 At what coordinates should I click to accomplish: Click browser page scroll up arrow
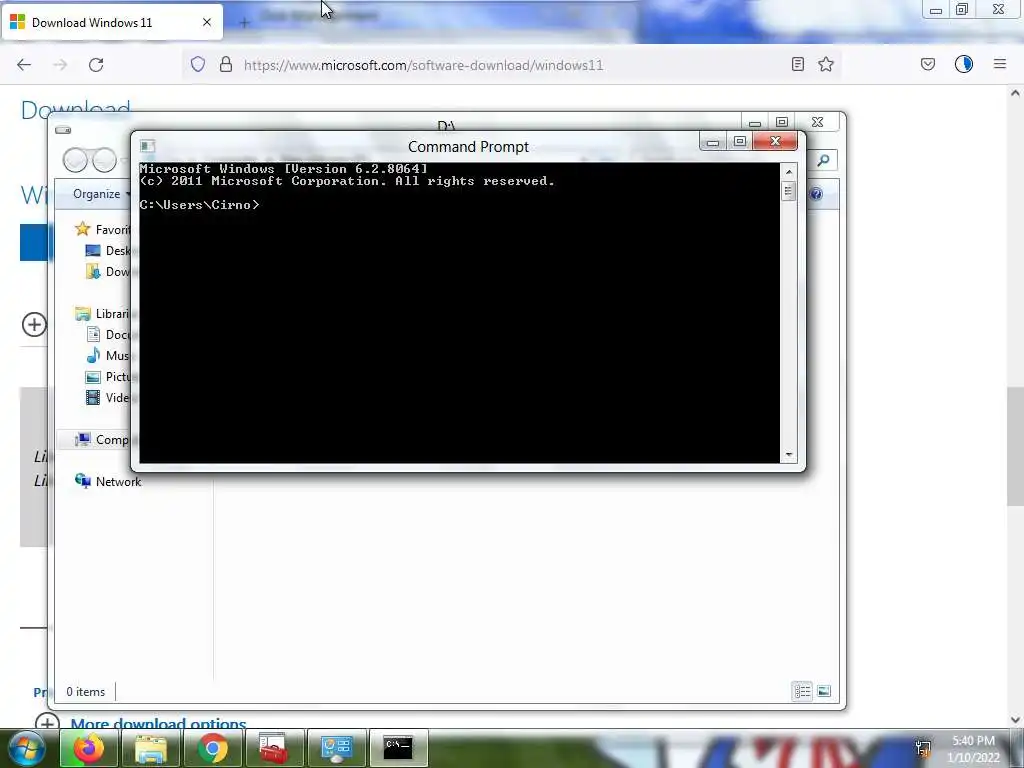[1015, 93]
